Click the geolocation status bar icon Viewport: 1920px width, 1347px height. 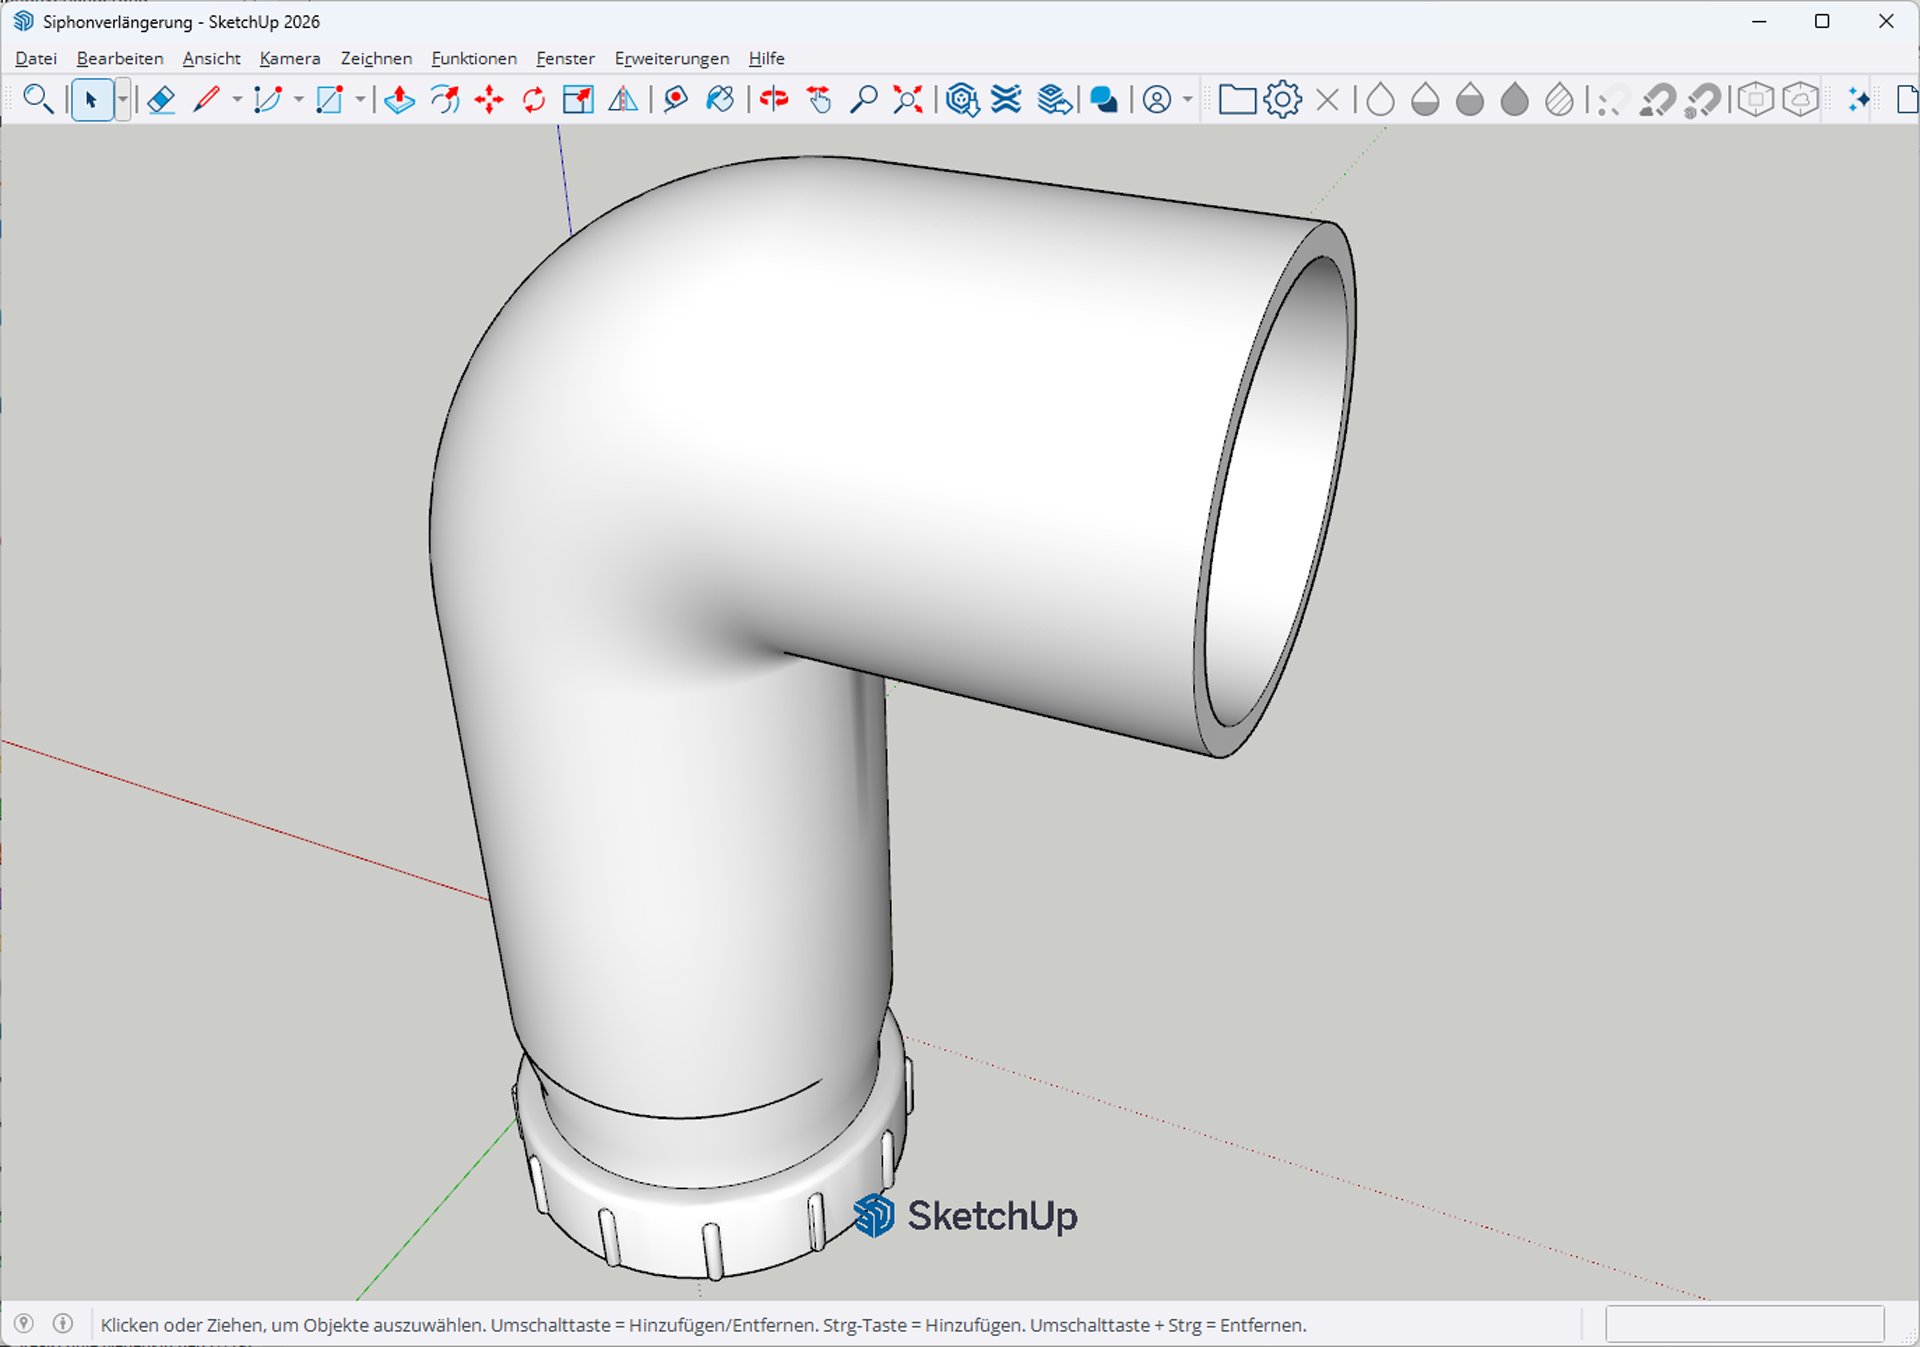(24, 1324)
